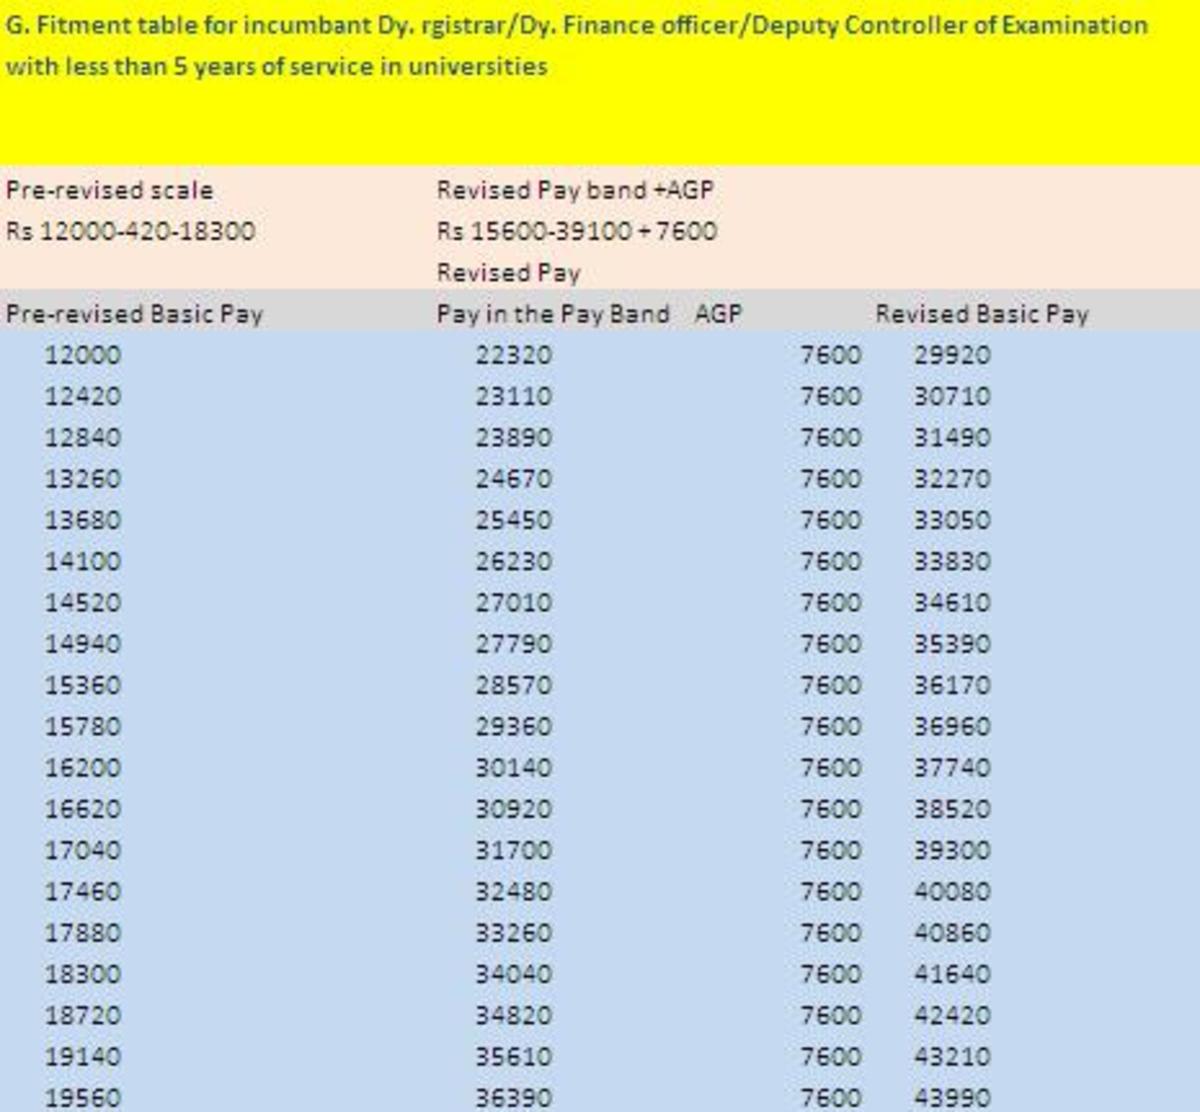Click the Pay in the Pay Band header
The width and height of the screenshot is (1200, 1112).
554,313
